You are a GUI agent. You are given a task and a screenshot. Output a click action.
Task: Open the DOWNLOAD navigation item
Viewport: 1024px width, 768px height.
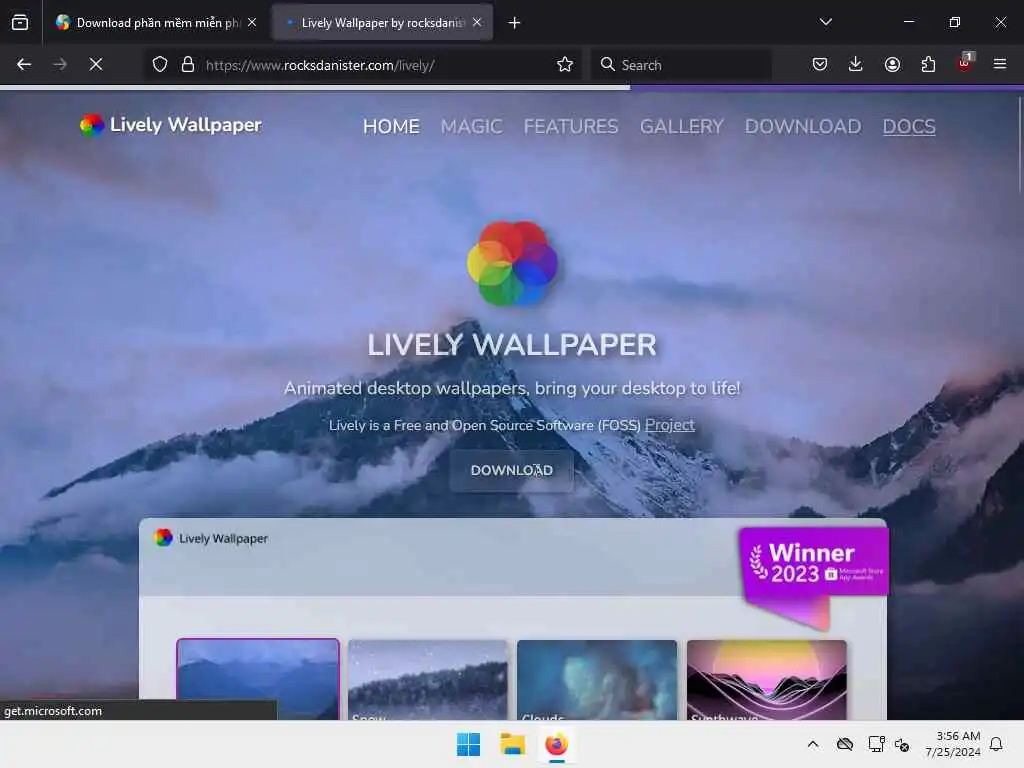click(x=803, y=127)
